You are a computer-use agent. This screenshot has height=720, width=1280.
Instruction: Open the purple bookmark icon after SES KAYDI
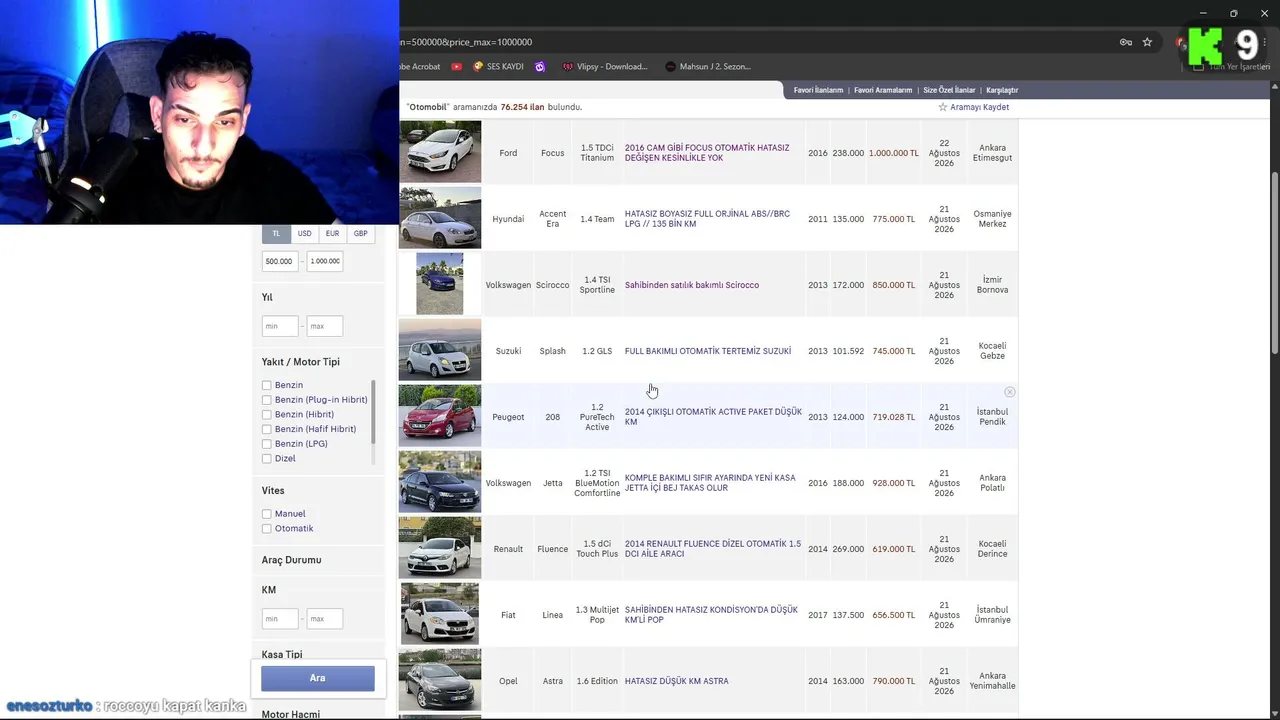[540, 66]
